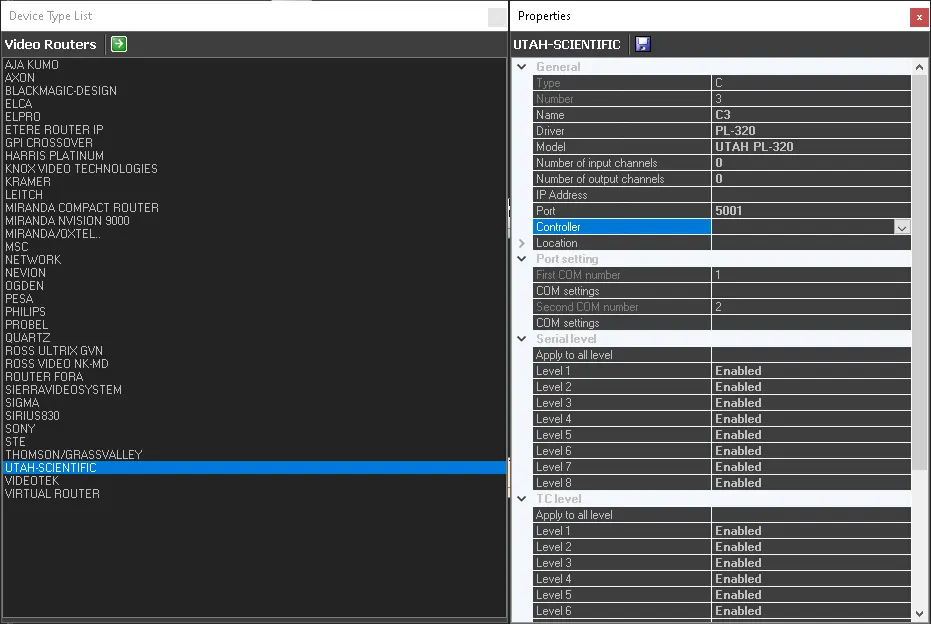Choose ROSS ULTRIX GVN router entry

pos(54,351)
